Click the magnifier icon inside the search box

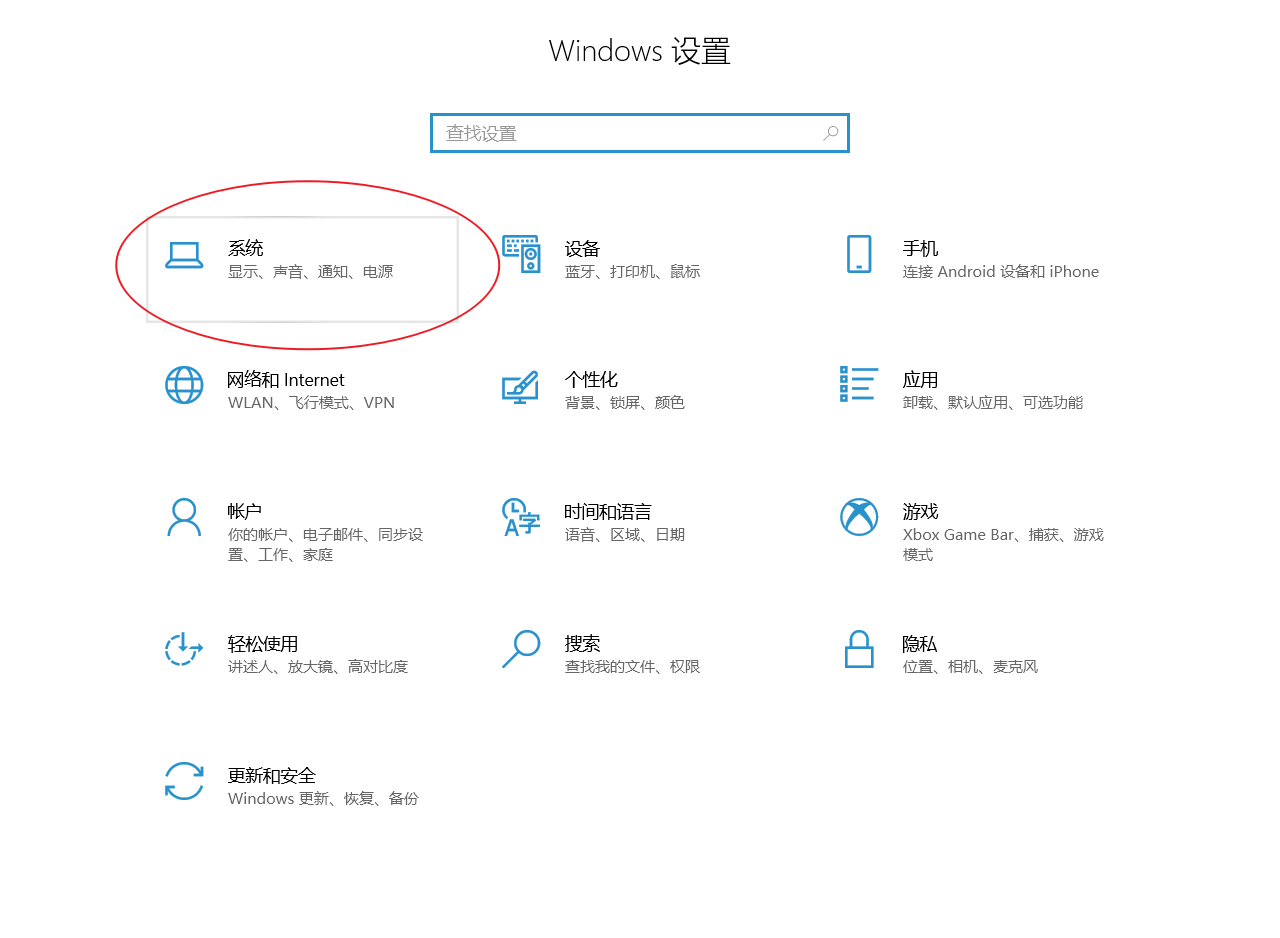pos(831,133)
